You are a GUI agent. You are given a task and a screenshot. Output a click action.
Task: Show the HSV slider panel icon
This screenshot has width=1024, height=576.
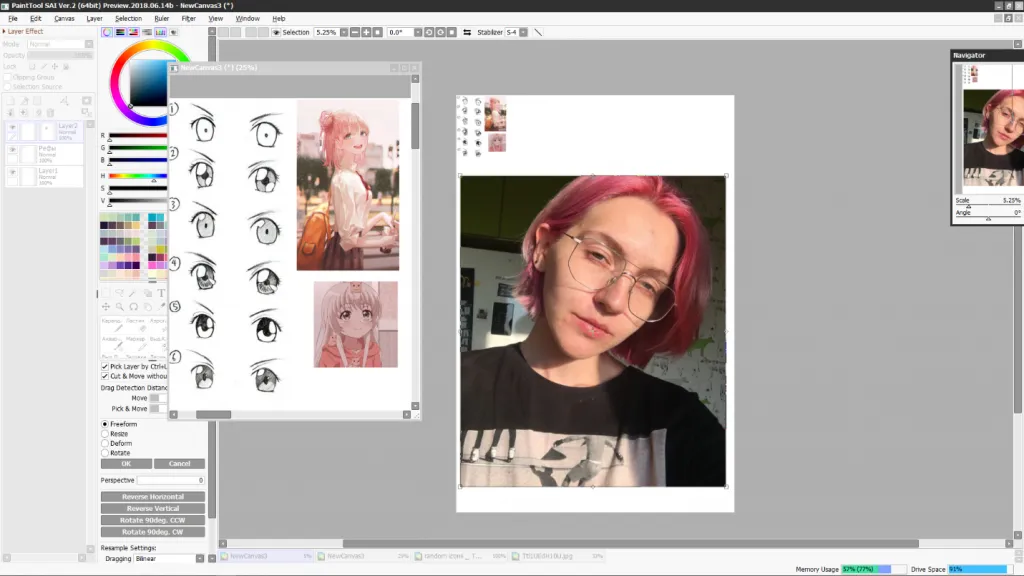(134, 32)
